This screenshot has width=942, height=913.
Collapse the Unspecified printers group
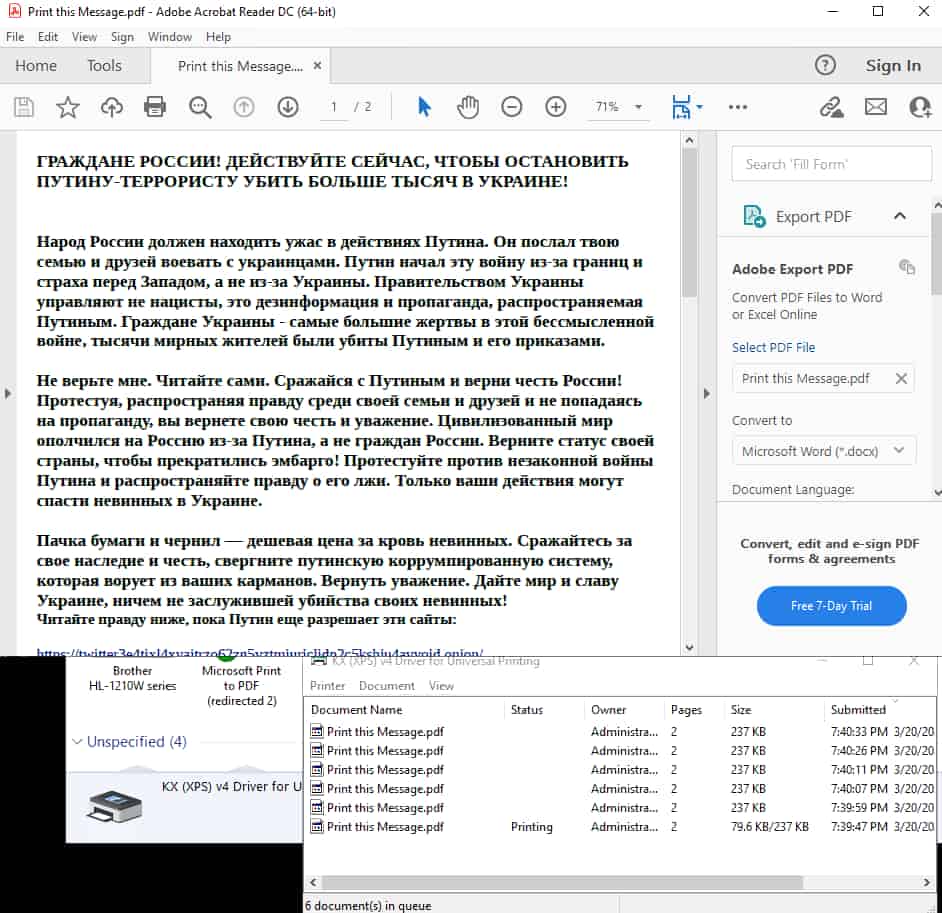tap(79, 742)
